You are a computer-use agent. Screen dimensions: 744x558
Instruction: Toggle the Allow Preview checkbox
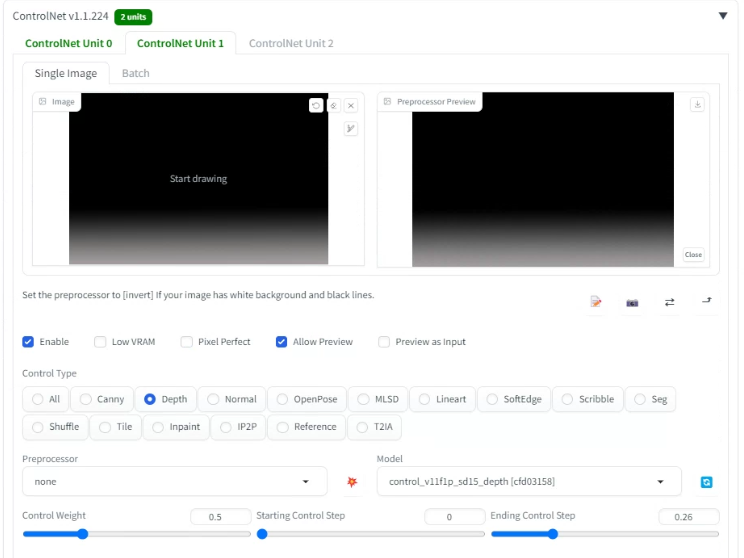pyautogui.click(x=281, y=342)
